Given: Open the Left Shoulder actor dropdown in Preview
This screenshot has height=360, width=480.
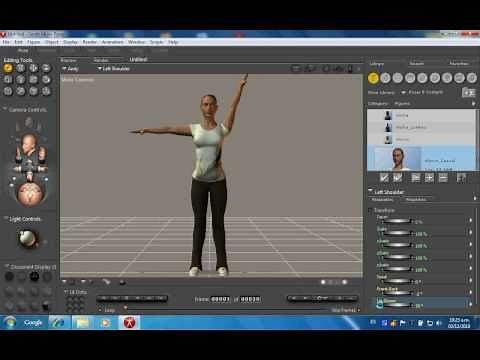Looking at the screenshot, I should pos(114,69).
